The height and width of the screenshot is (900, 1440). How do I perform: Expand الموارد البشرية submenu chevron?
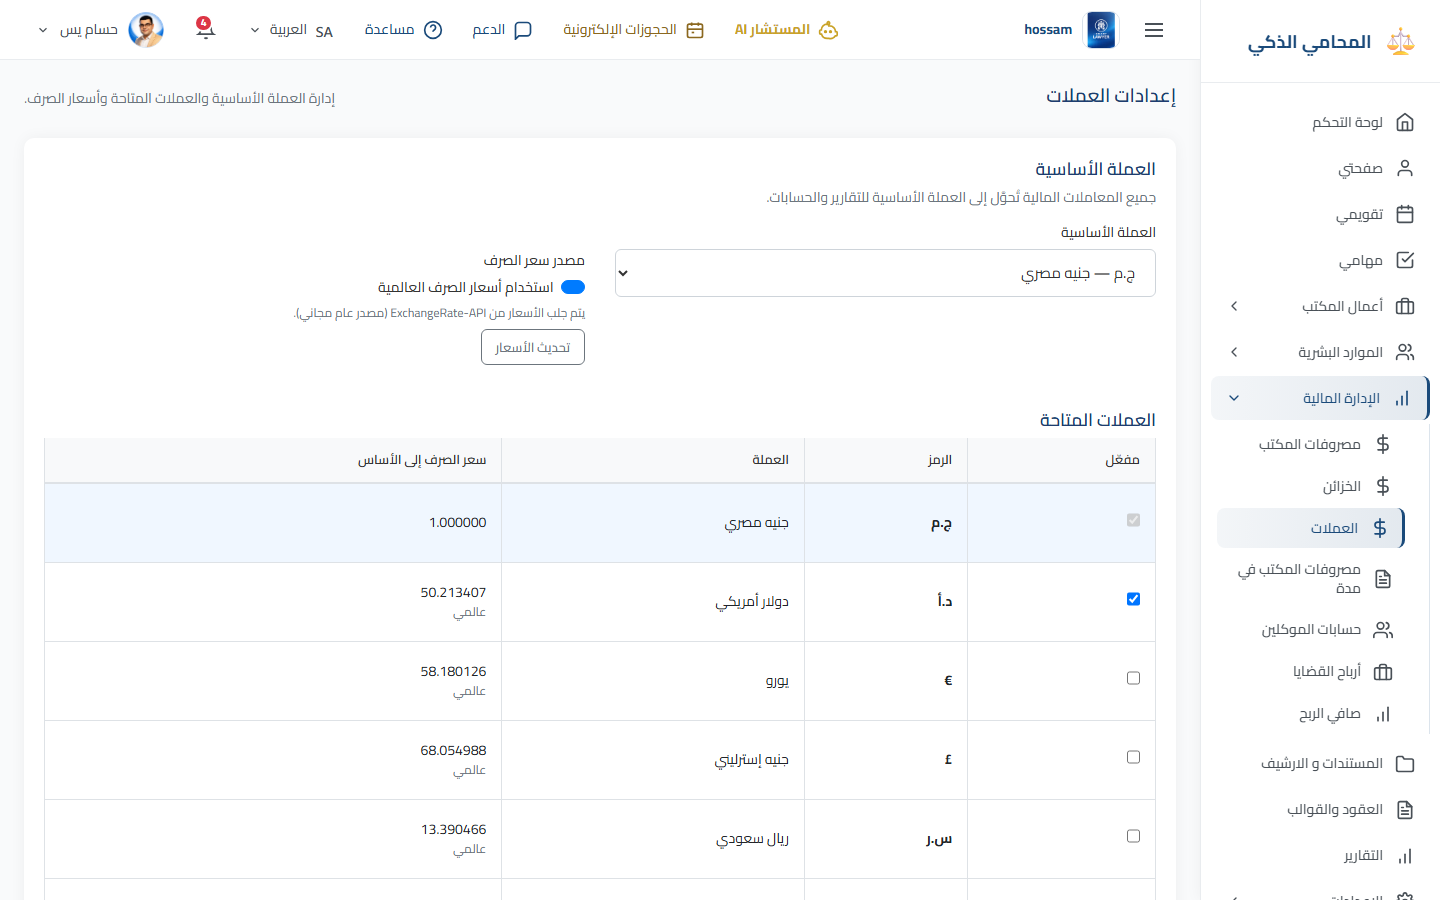[x=1234, y=352]
